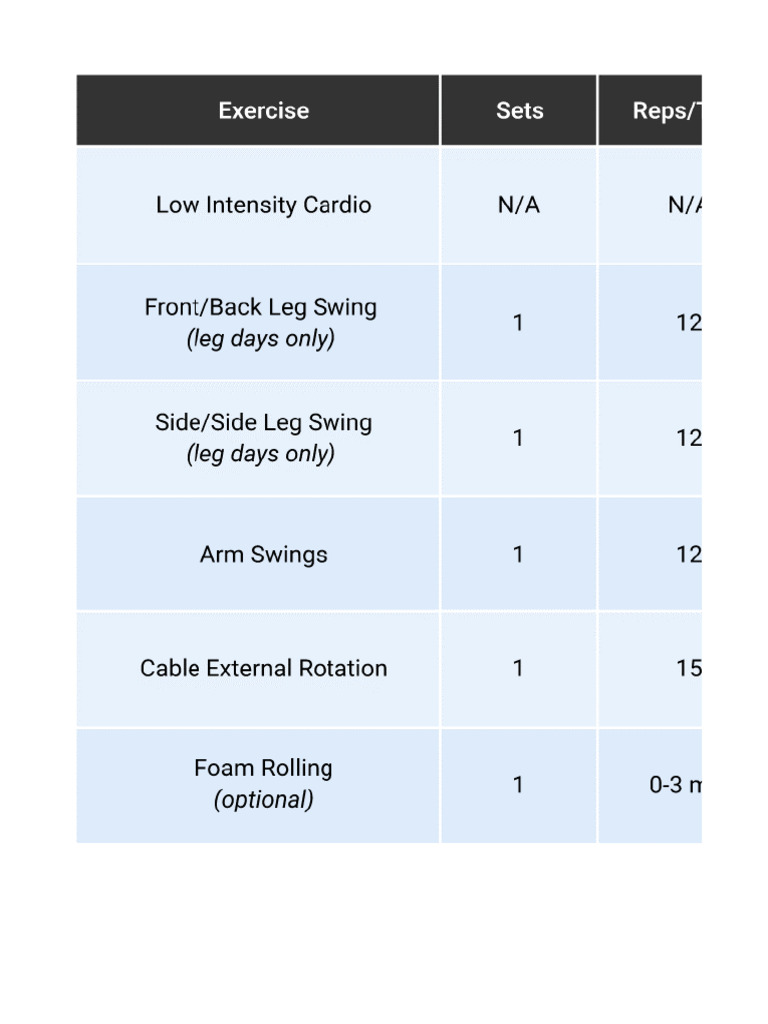
Task: Select the Arm Swings exercise cell
Action: (263, 554)
